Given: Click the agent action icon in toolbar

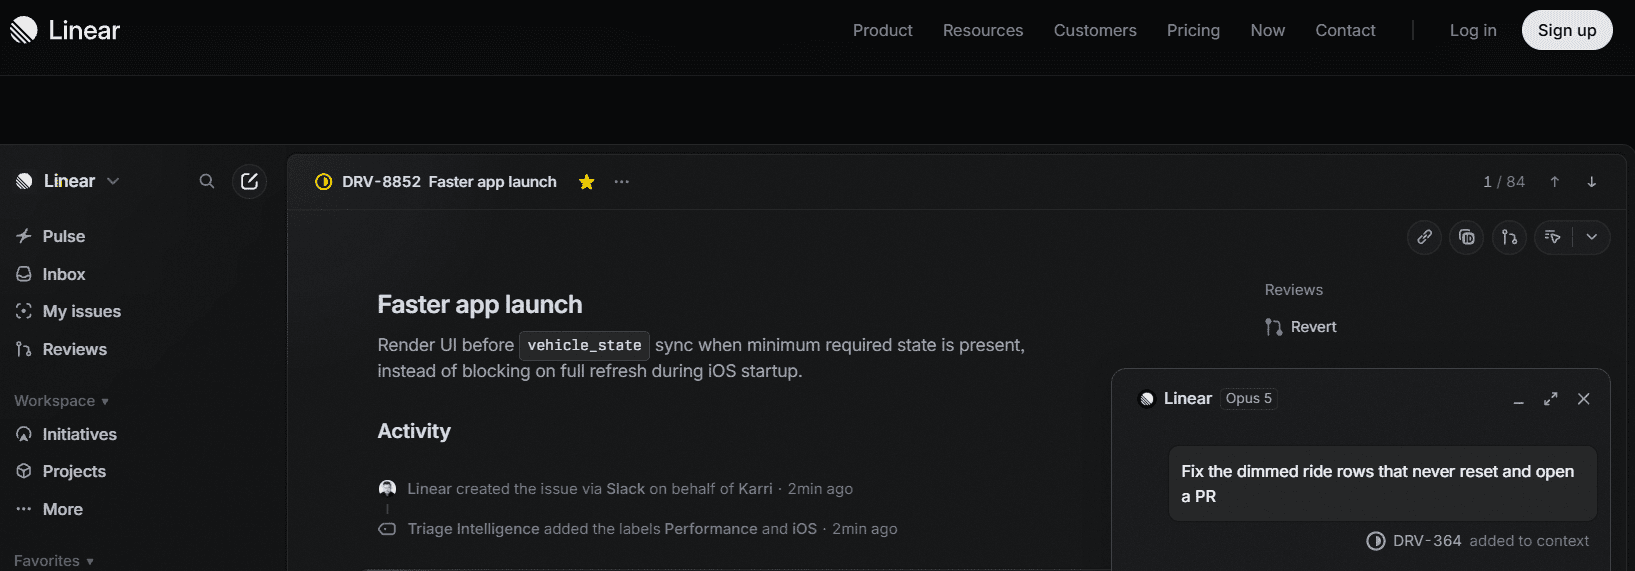Looking at the screenshot, I should (1553, 237).
